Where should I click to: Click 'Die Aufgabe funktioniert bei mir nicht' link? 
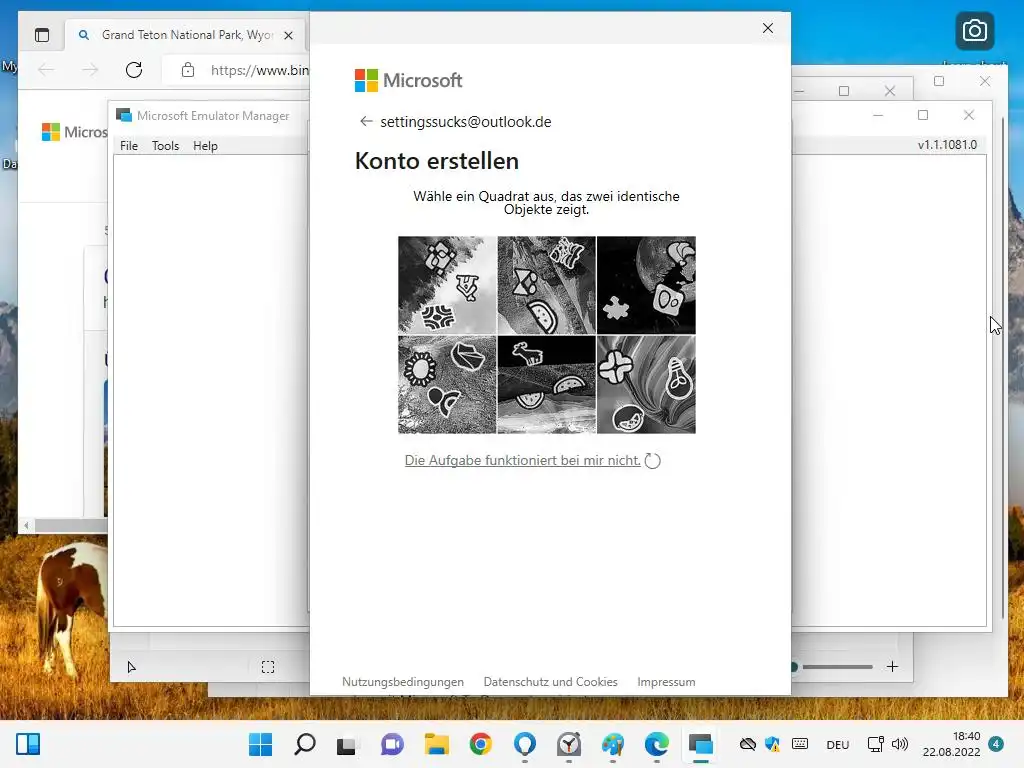(x=522, y=460)
